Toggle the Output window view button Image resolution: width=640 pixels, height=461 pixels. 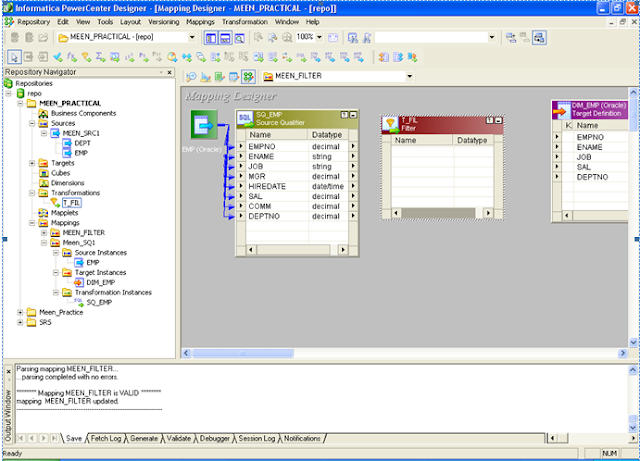point(225,38)
